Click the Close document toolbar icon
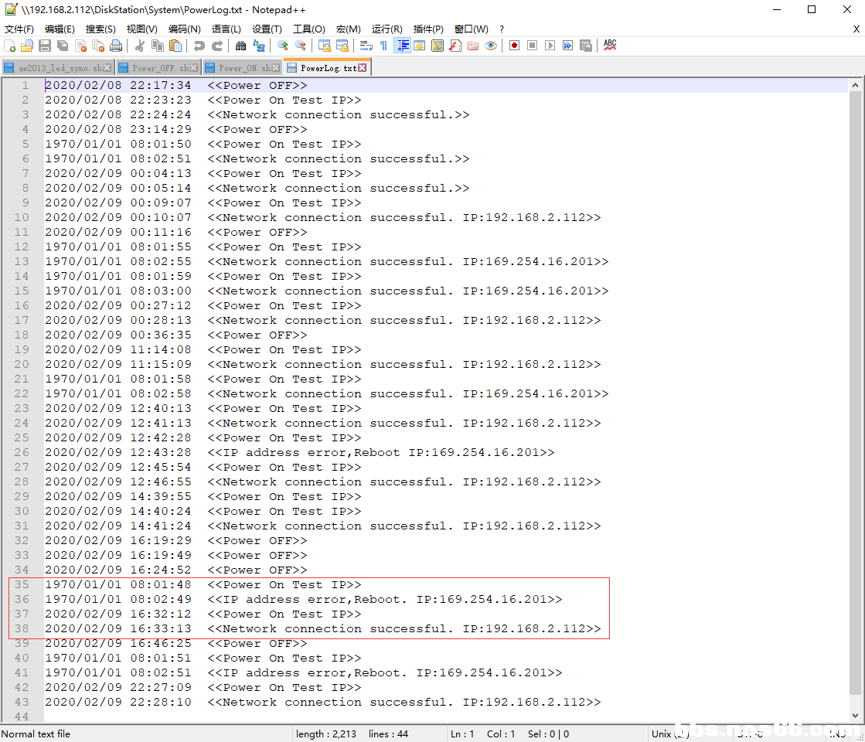 pos(81,46)
